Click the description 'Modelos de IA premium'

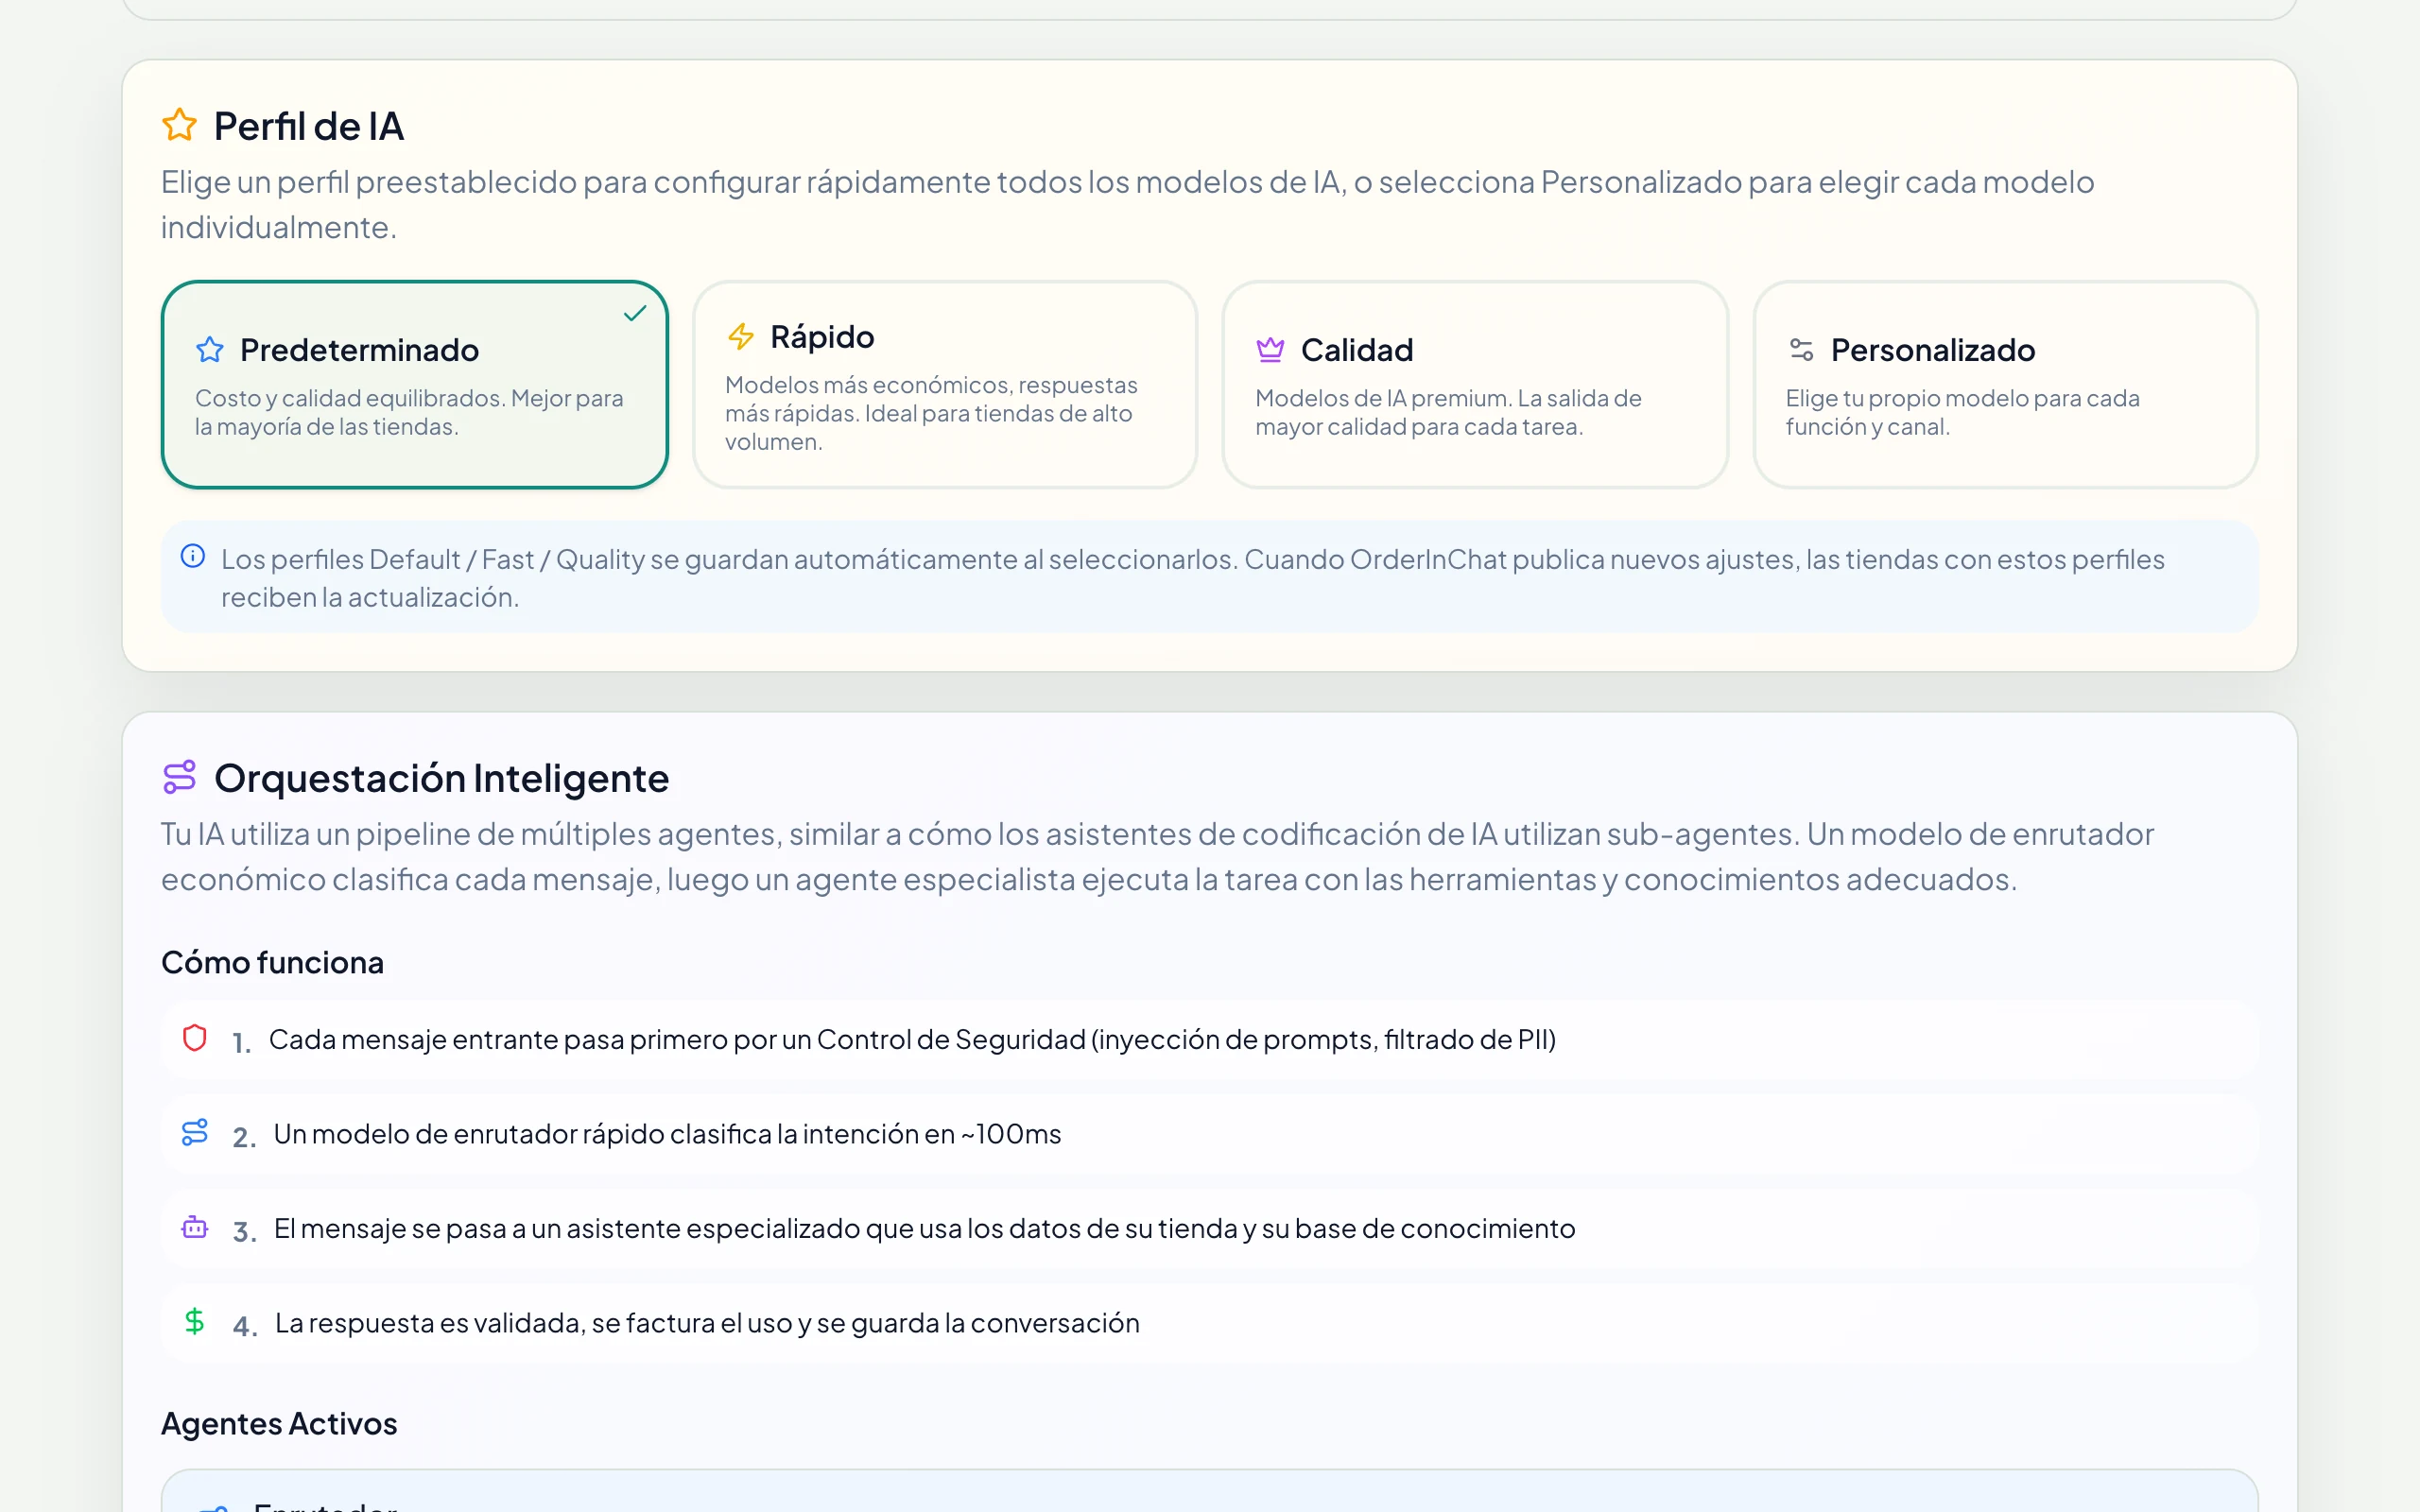click(1382, 399)
